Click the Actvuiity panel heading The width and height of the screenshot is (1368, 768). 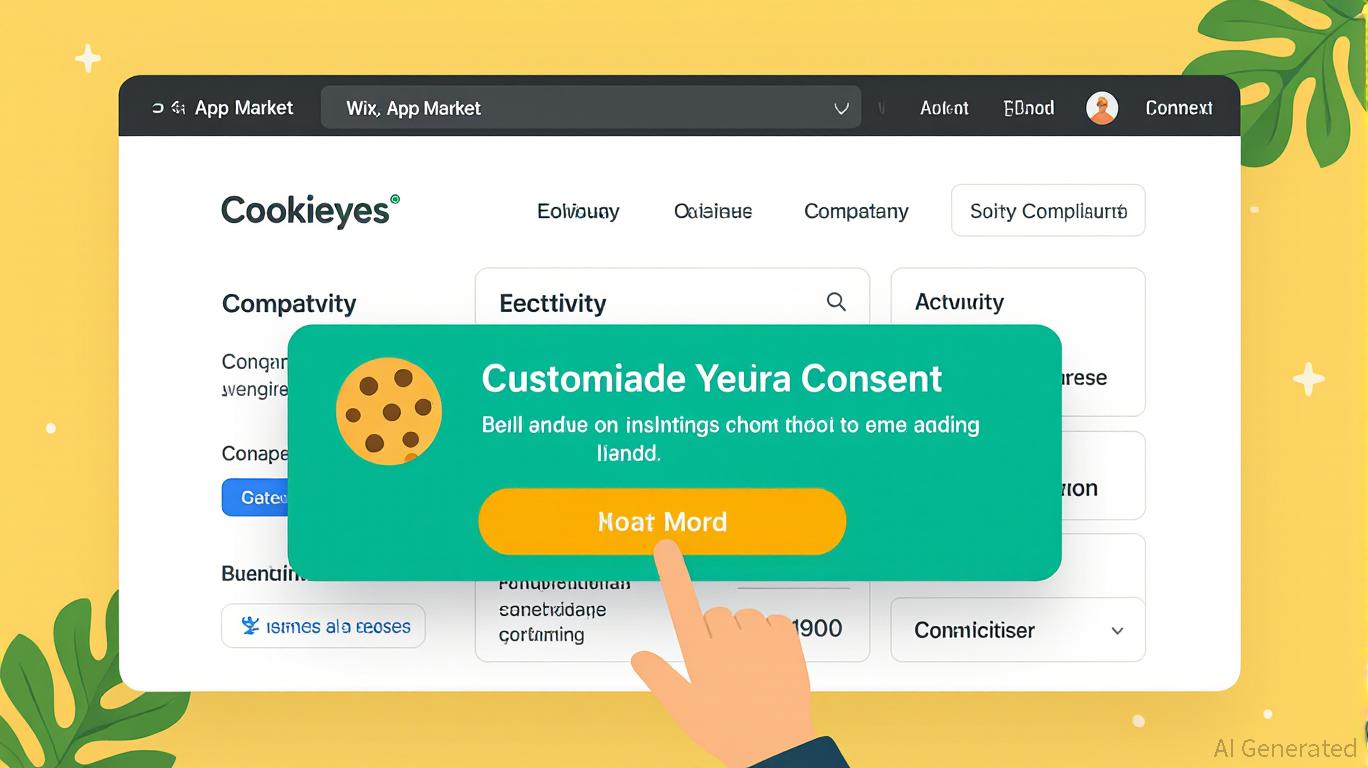point(959,302)
